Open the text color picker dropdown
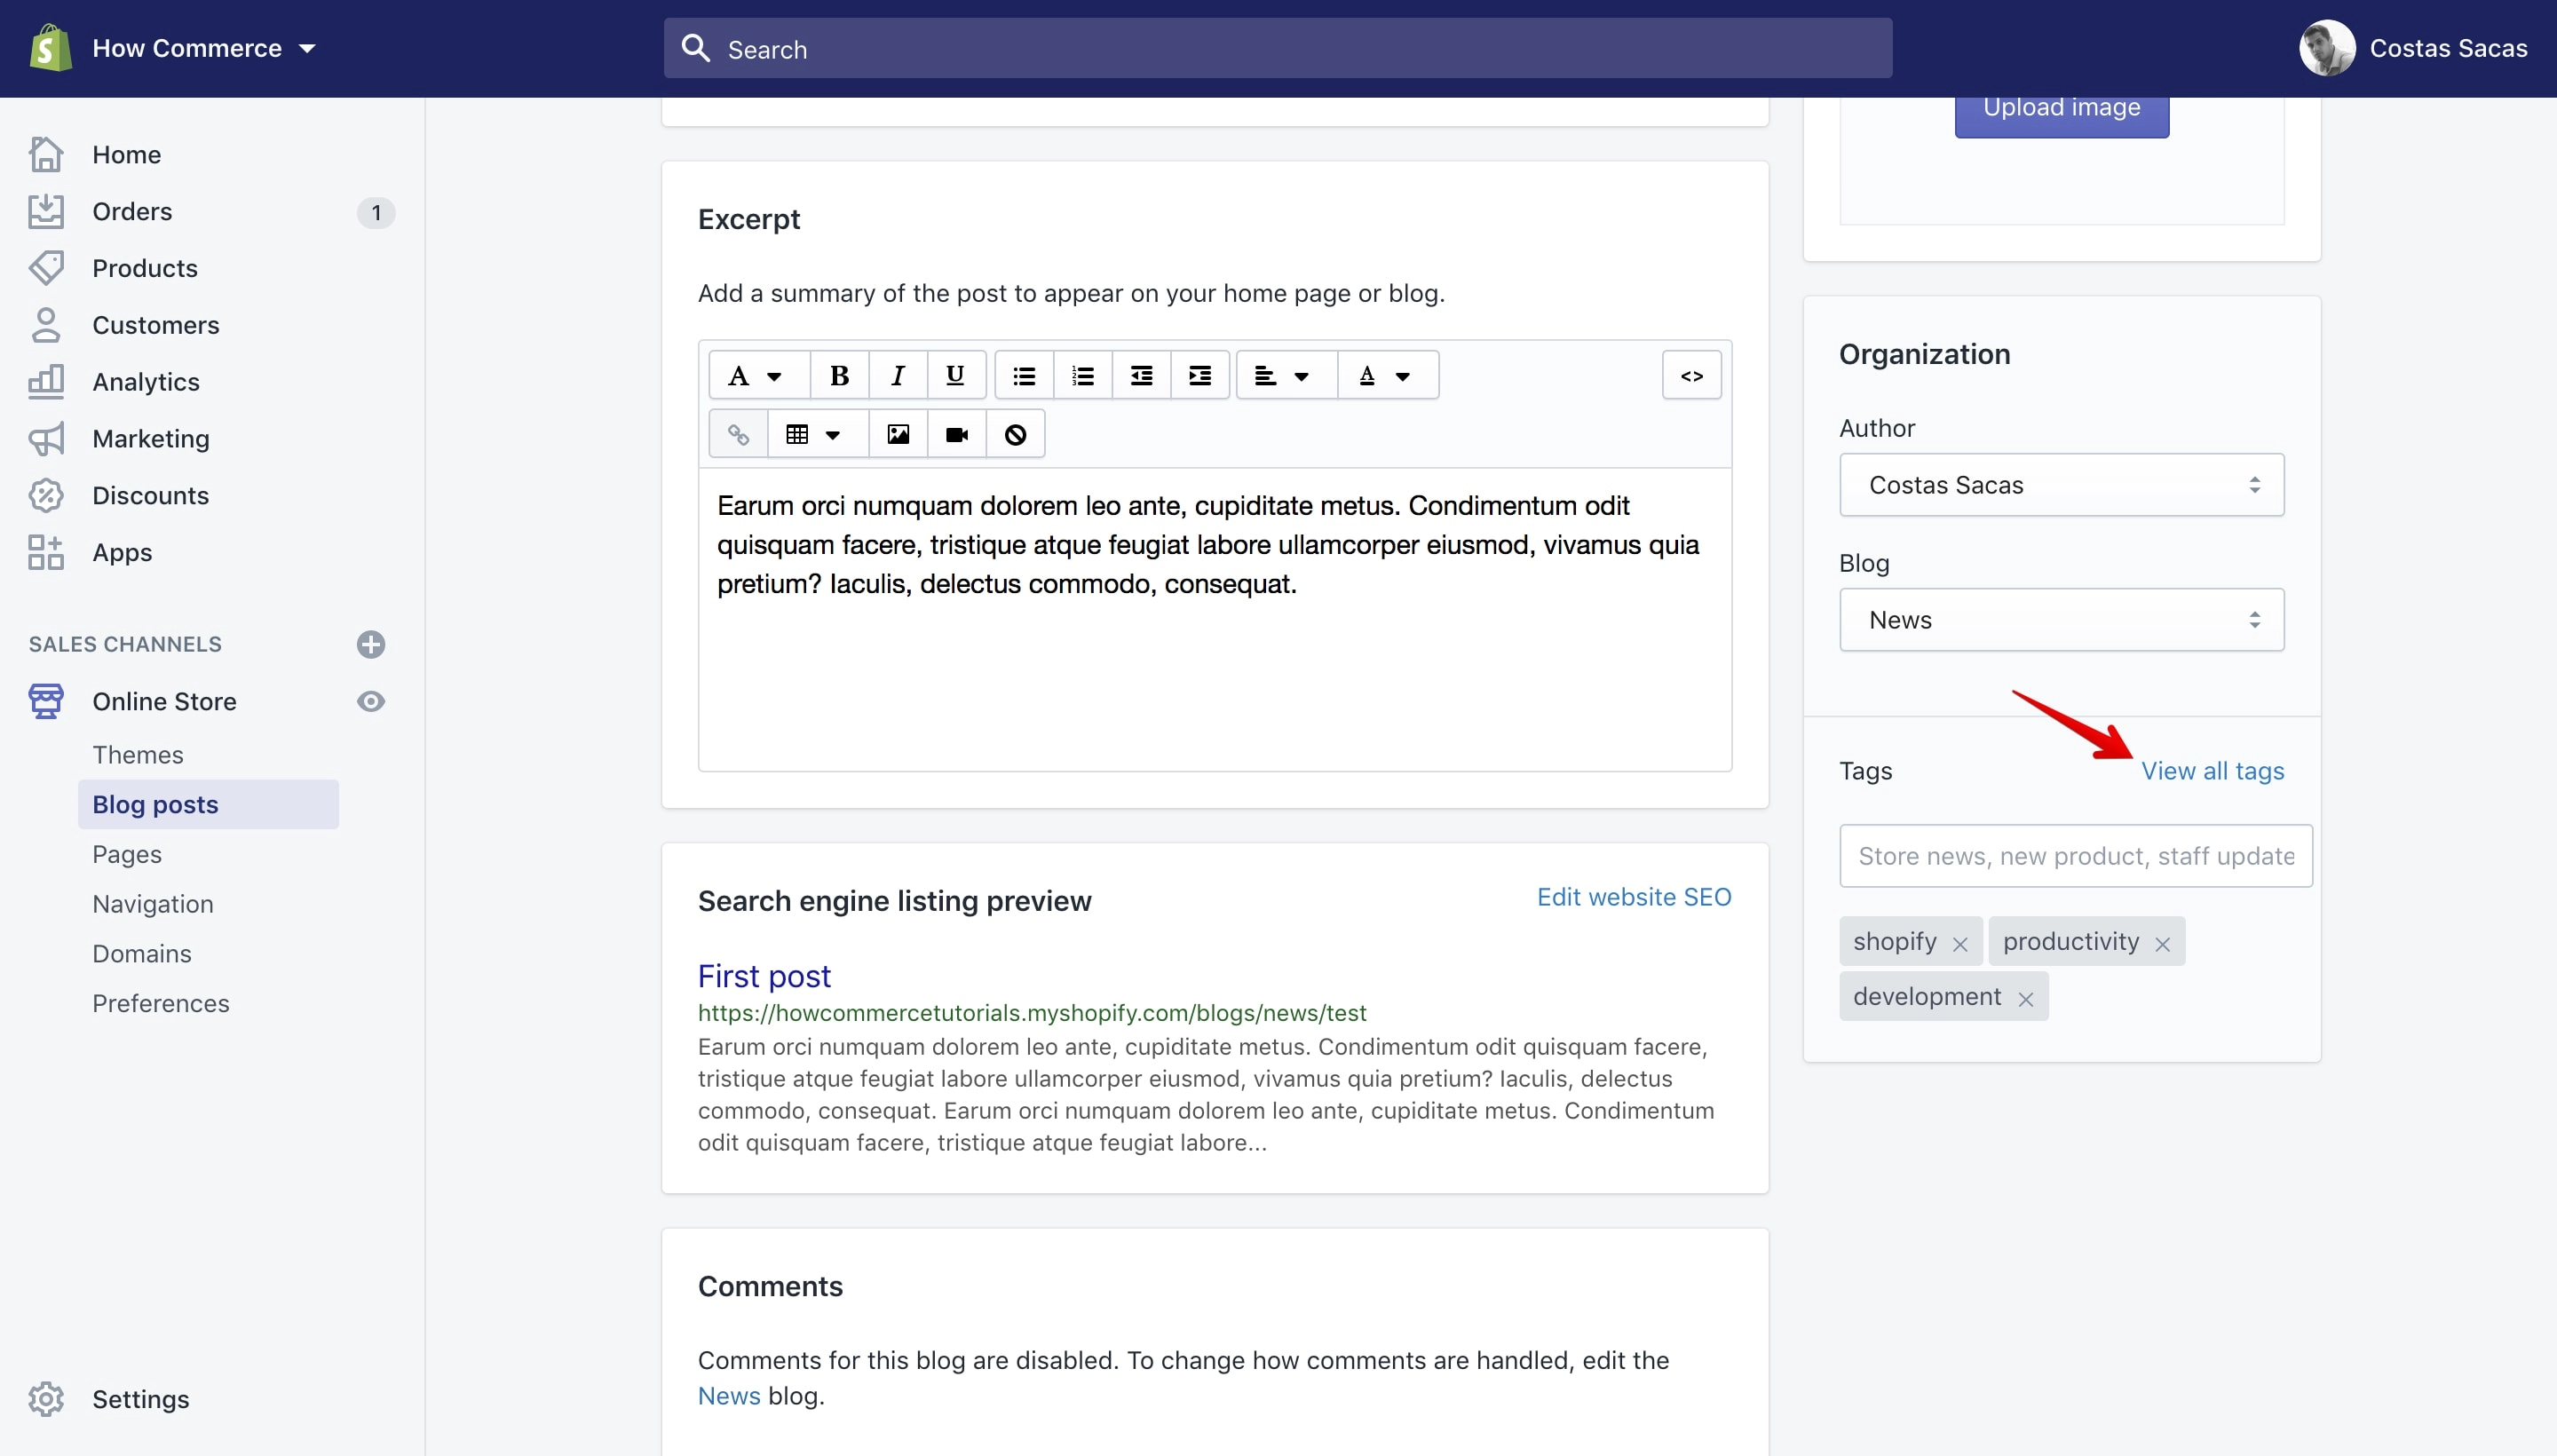 click(x=1386, y=376)
